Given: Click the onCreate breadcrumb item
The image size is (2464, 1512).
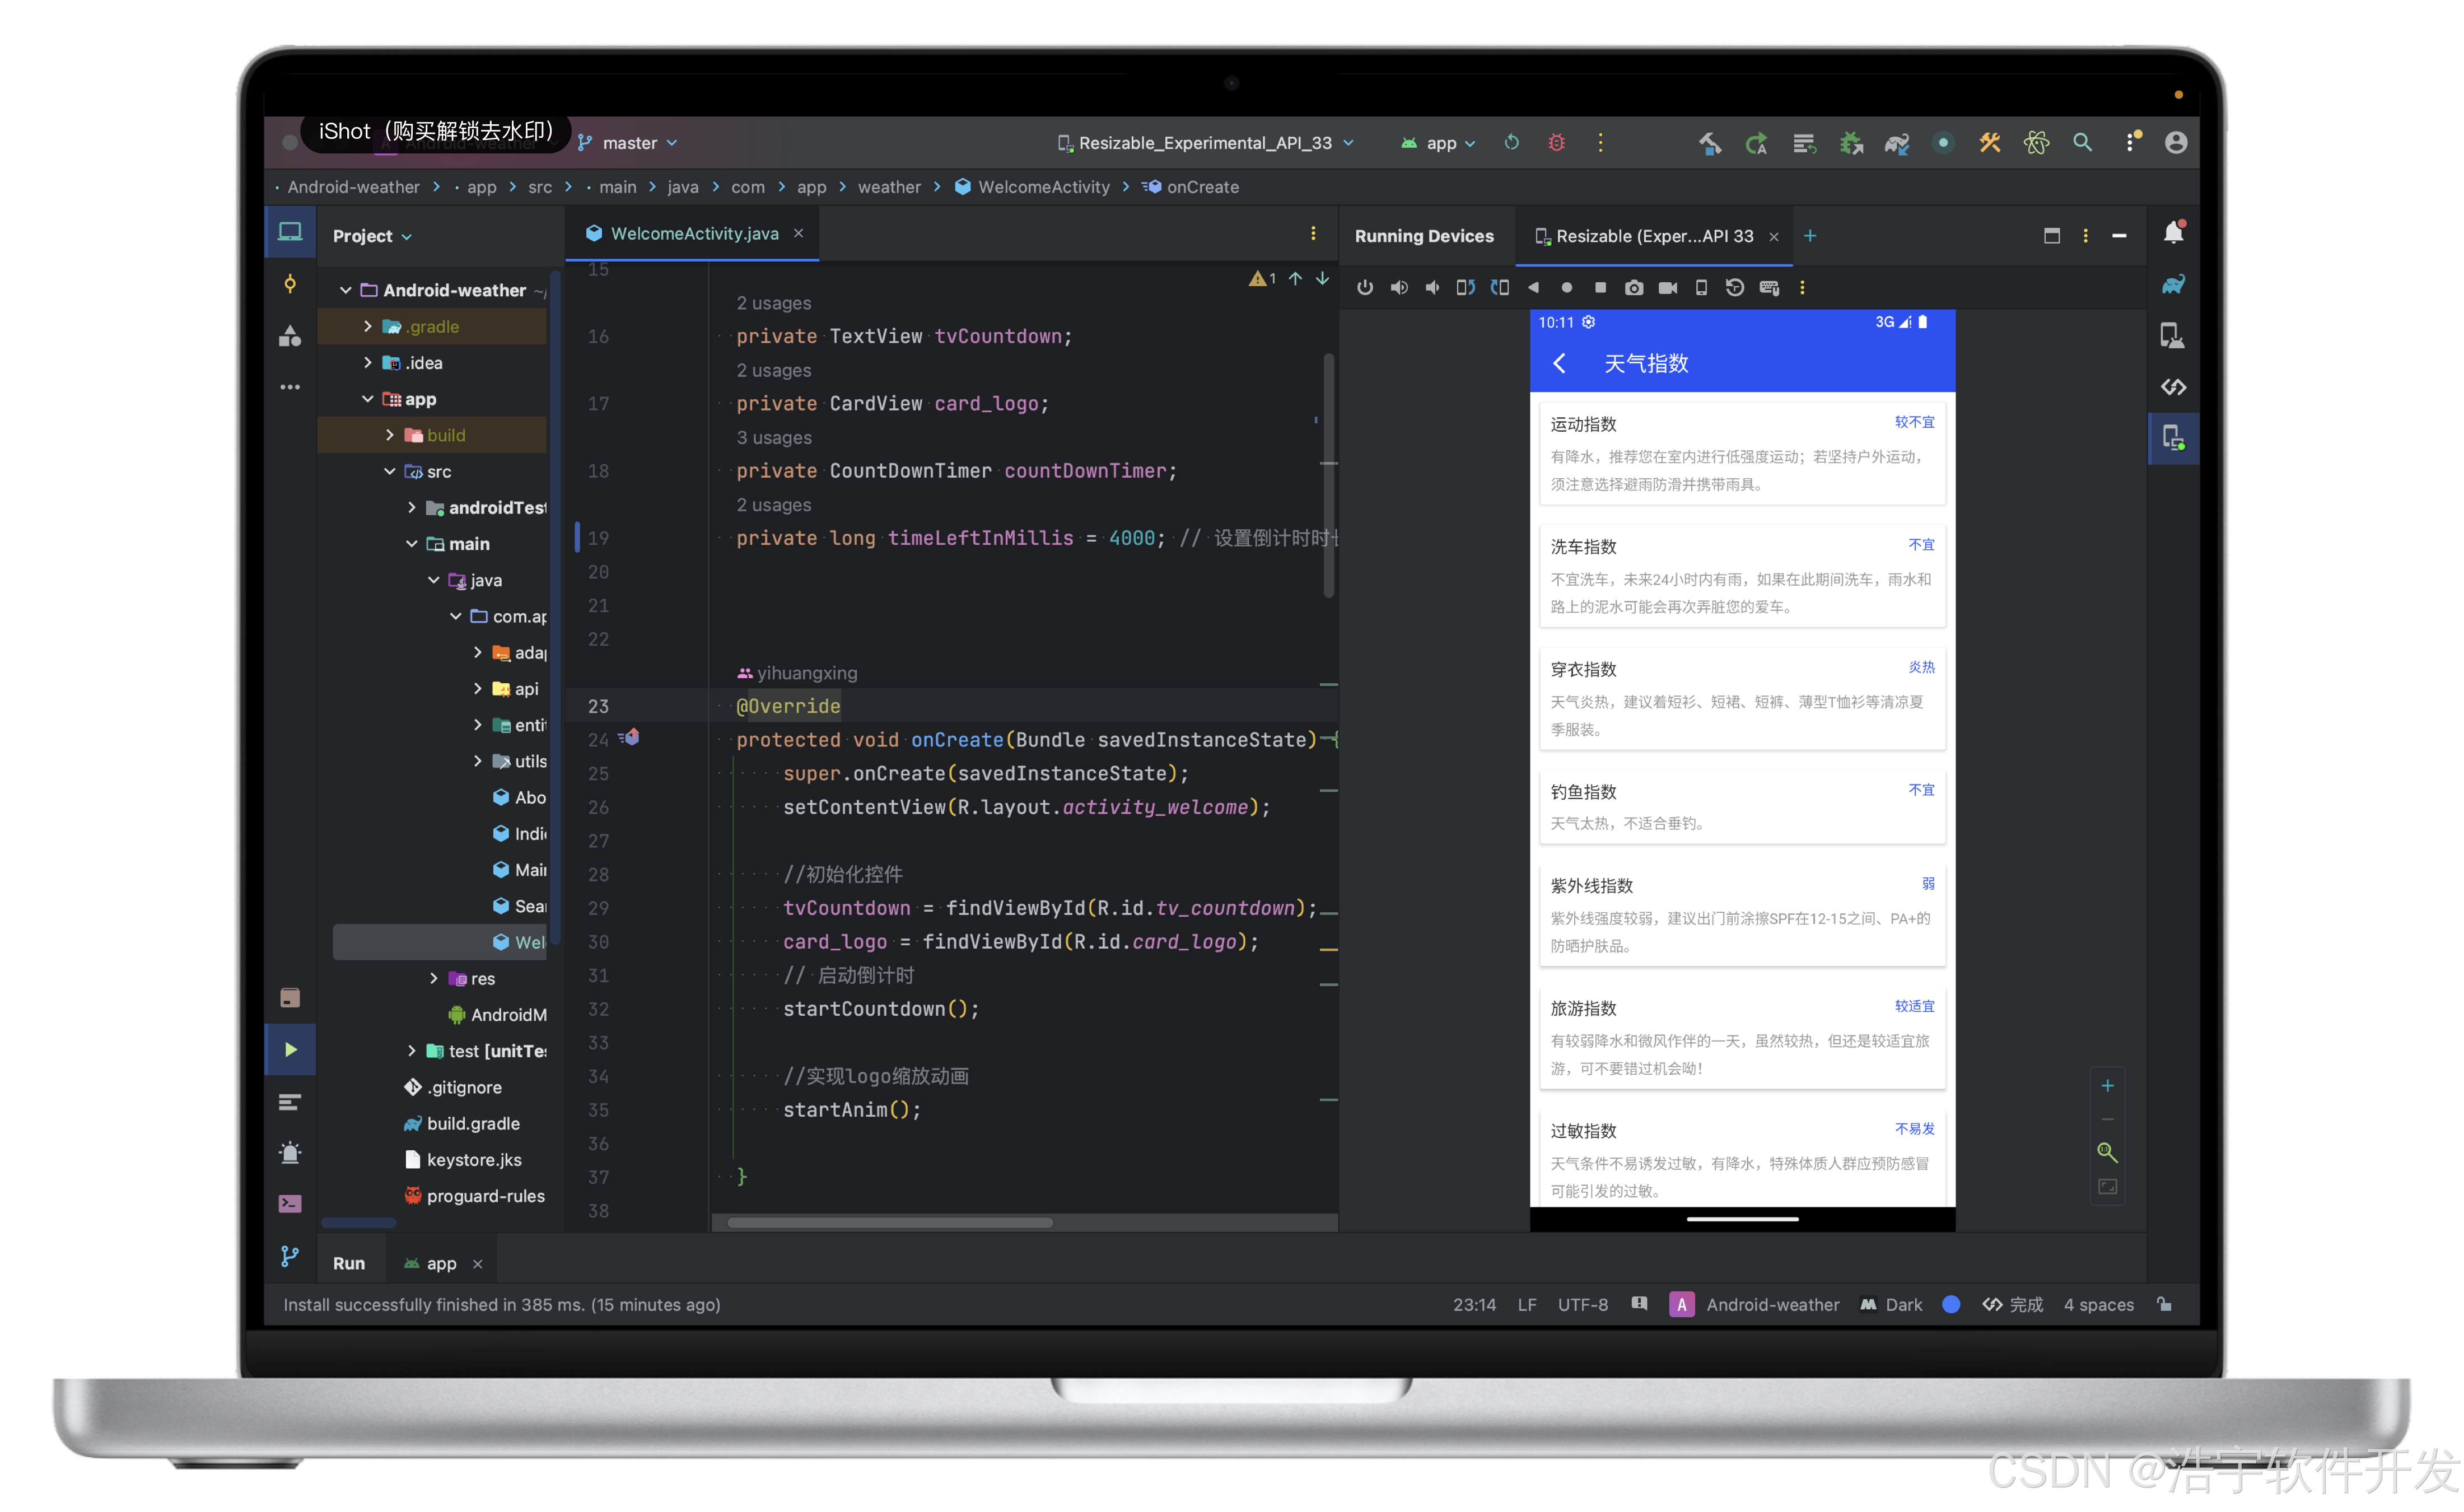Looking at the screenshot, I should pos(1191,187).
